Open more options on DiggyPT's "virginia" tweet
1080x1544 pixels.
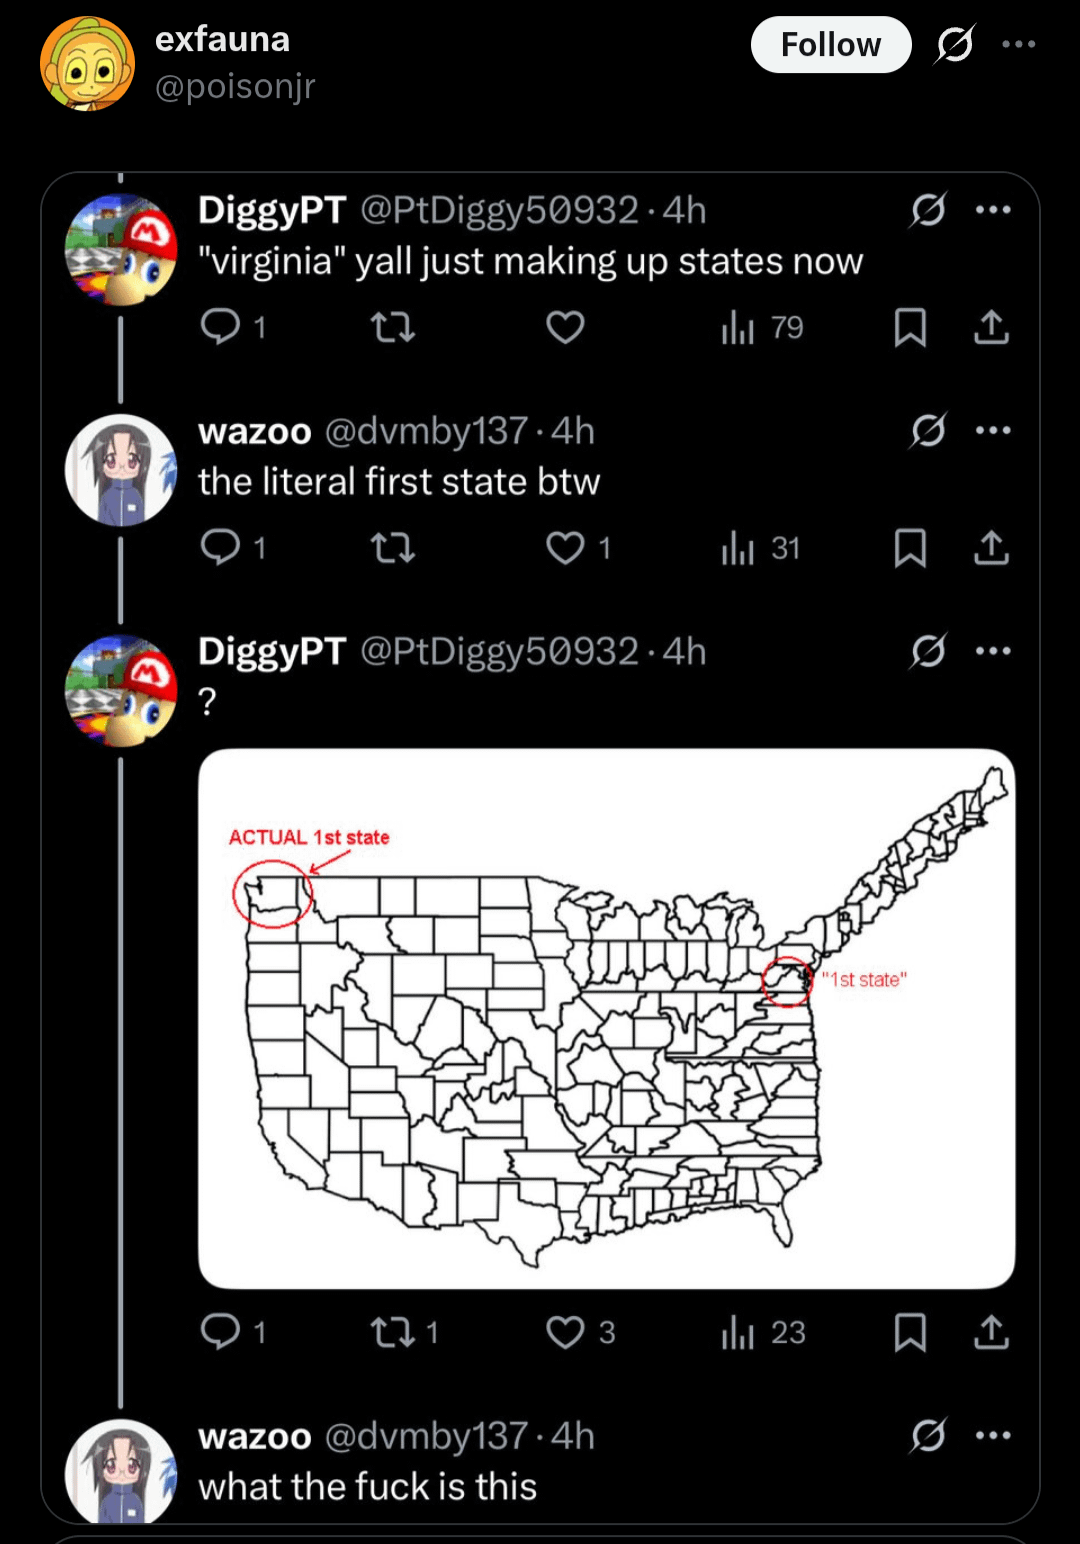[992, 210]
